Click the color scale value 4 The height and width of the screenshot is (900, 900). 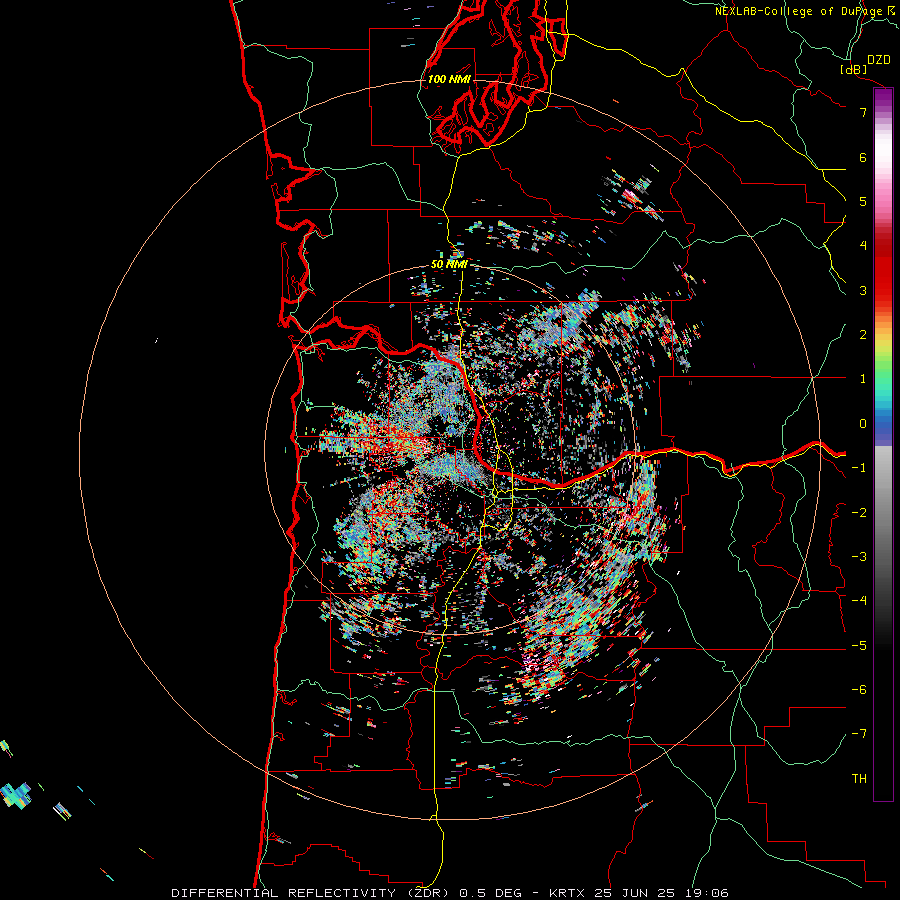click(863, 246)
